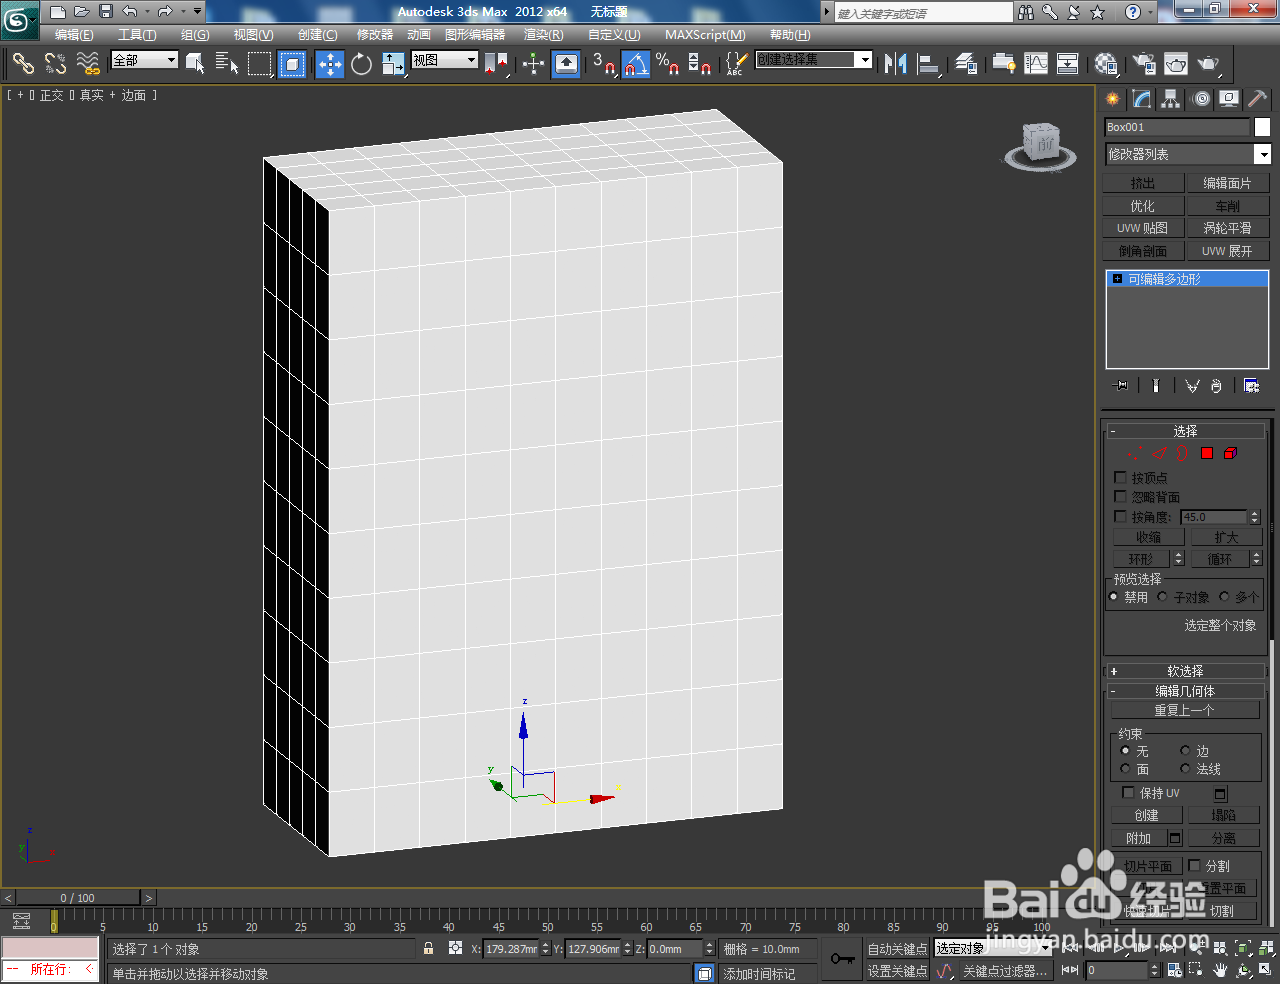Toggle the Window/Crossing selection mode
The image size is (1280, 984).
(292, 64)
